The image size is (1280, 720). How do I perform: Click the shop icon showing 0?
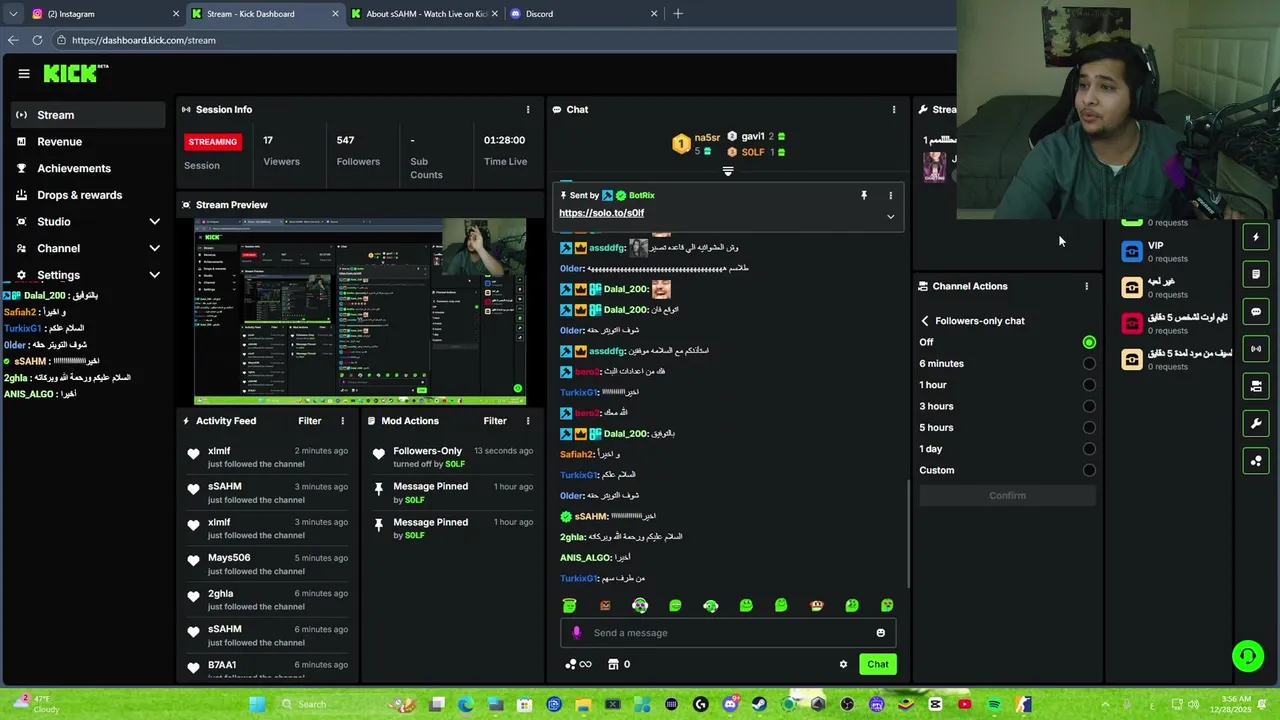coord(619,664)
